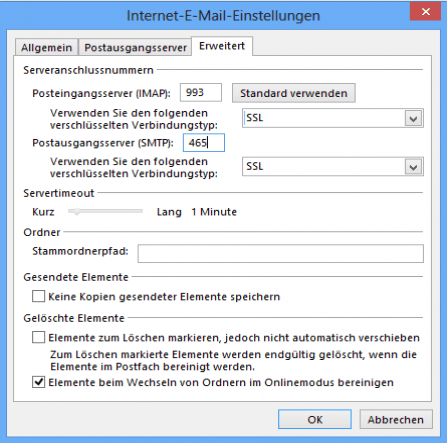Check Elemente zum Löschen markieren option
The image size is (447, 443).
pos(38,337)
